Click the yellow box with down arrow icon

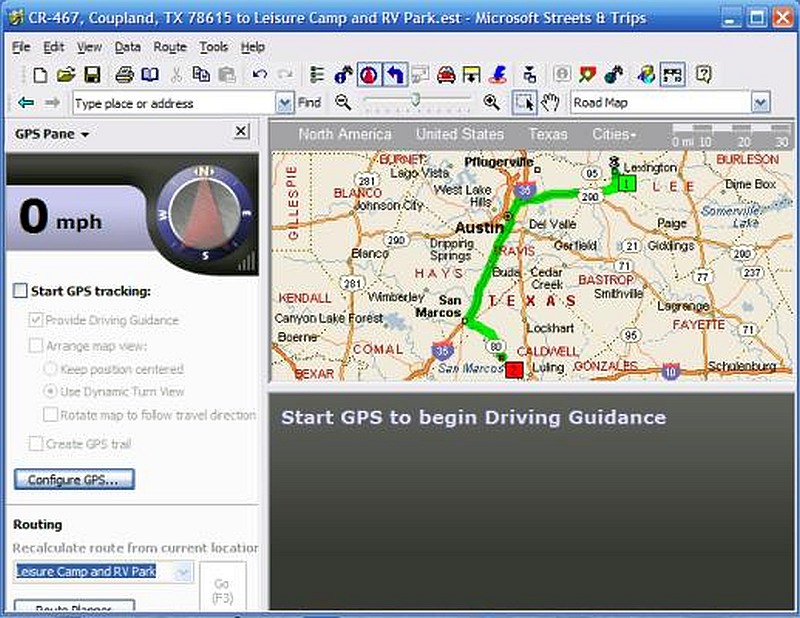(471, 75)
